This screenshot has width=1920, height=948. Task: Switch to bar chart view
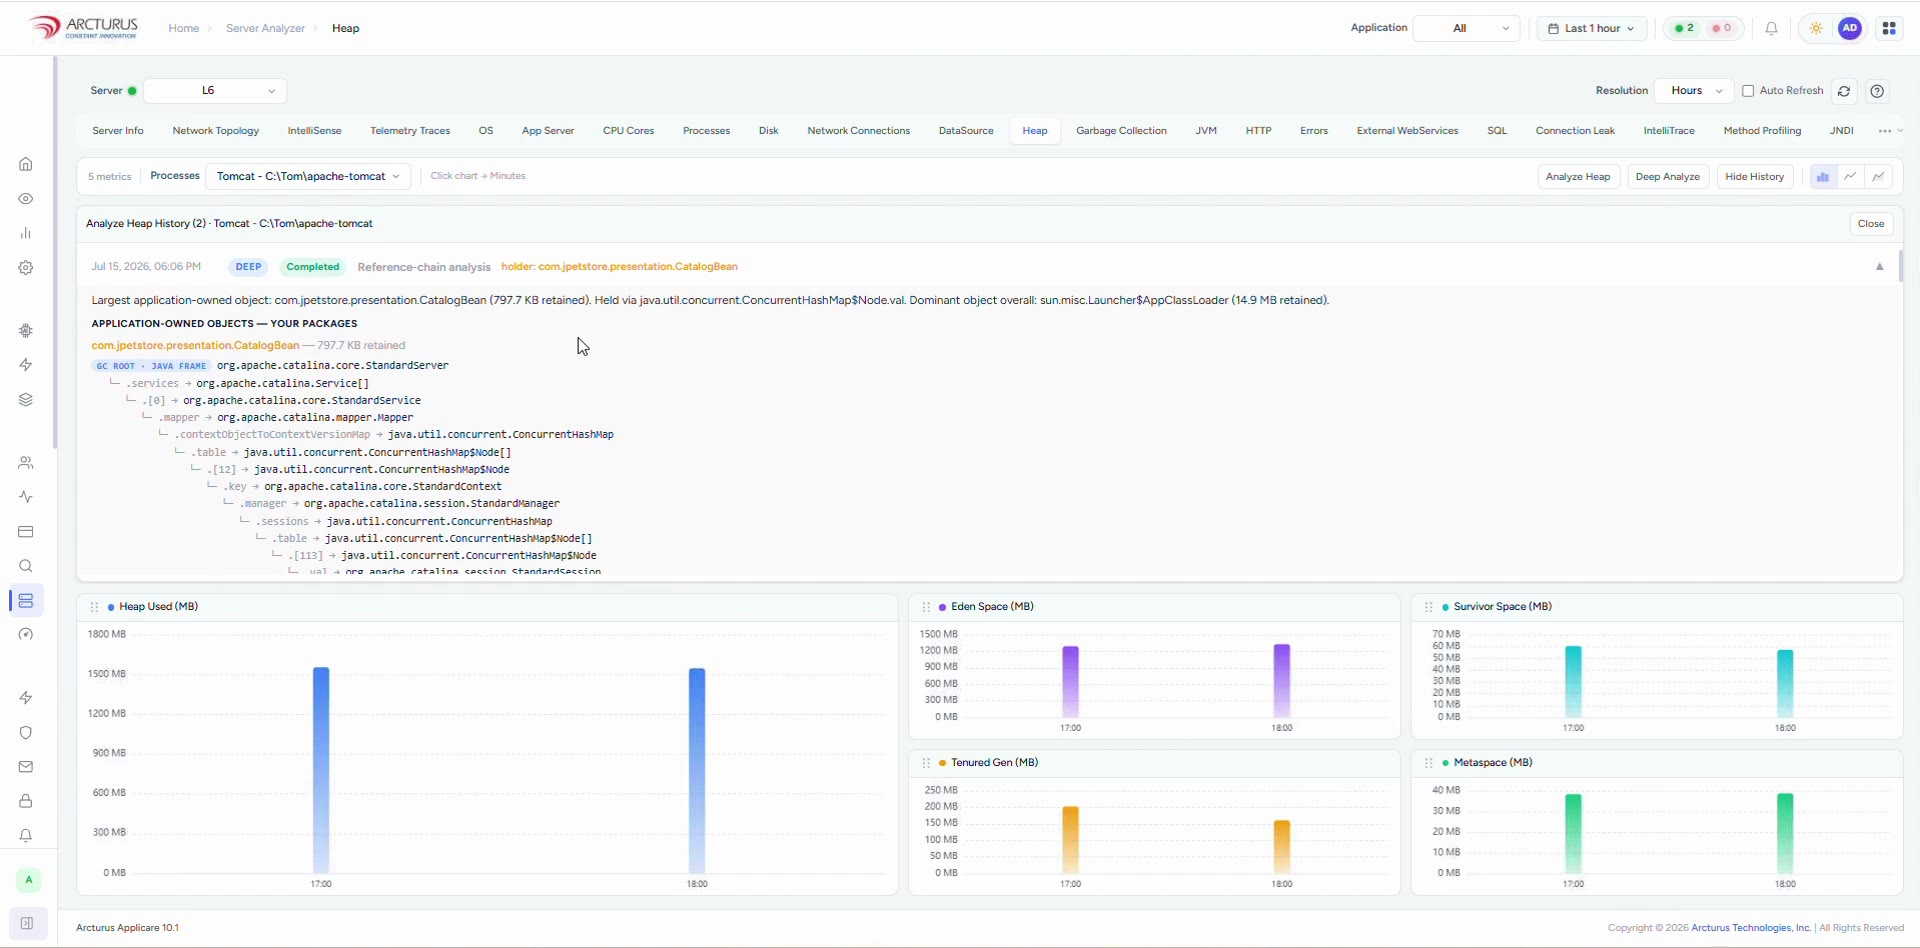point(1823,177)
